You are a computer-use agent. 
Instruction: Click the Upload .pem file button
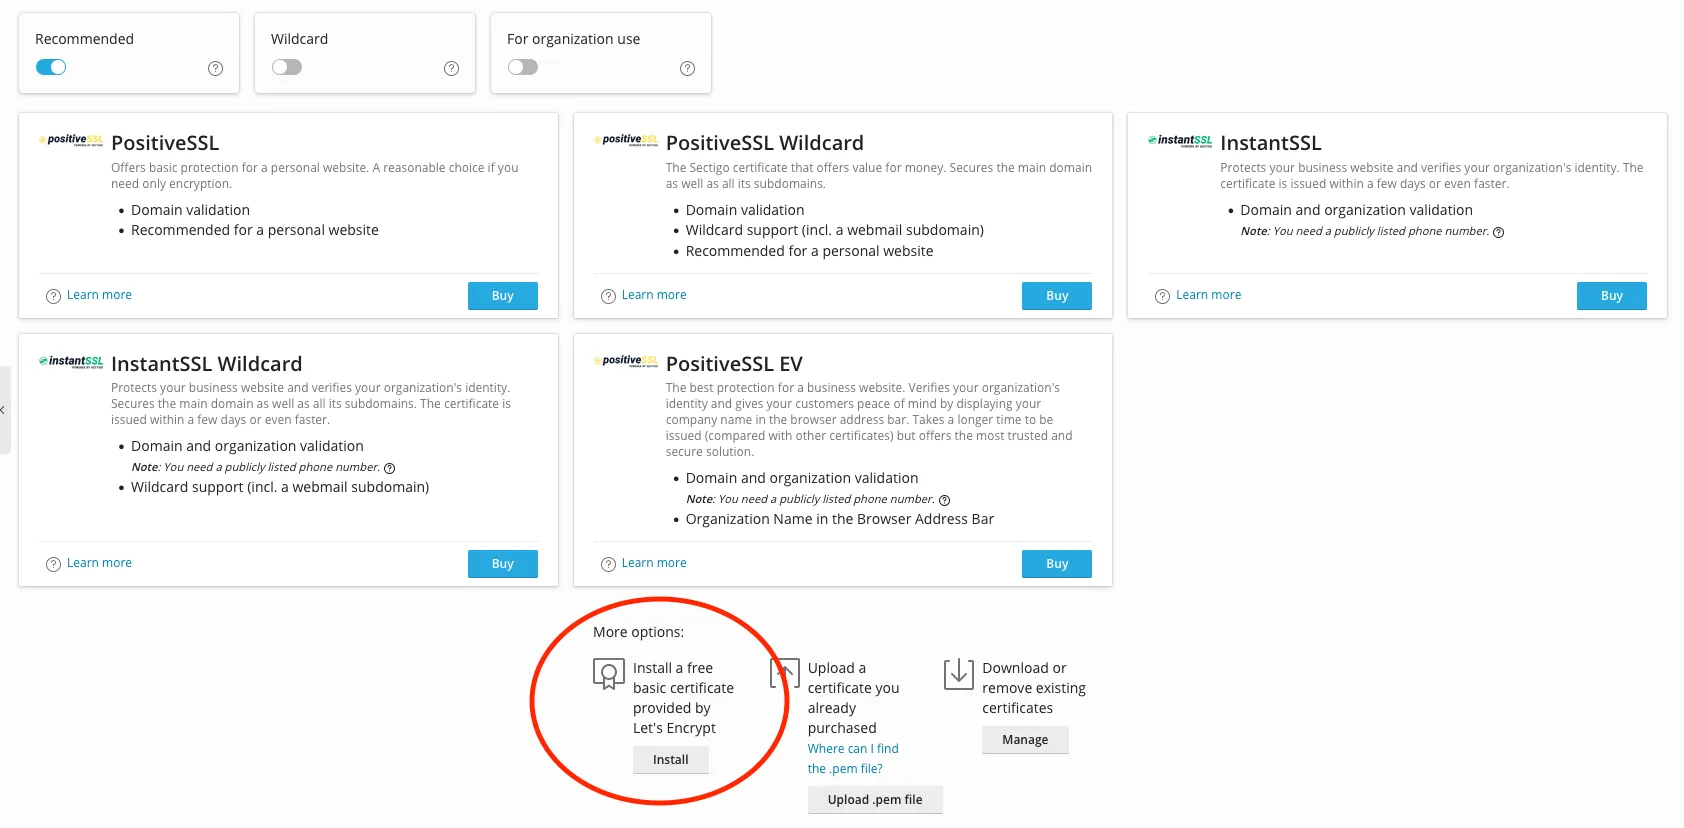[875, 800]
